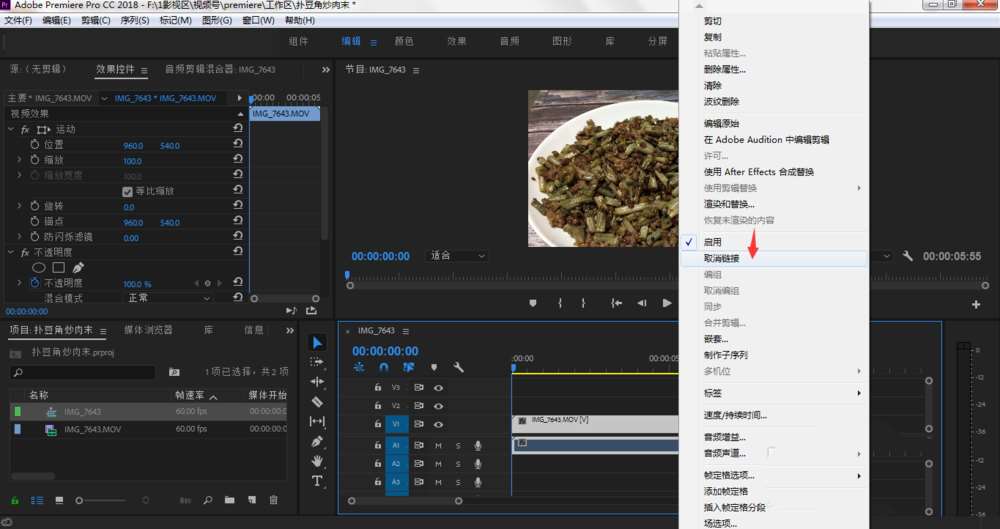Open the 适合 zoom level dropdown
This screenshot has height=529, width=1000.
click(457, 256)
